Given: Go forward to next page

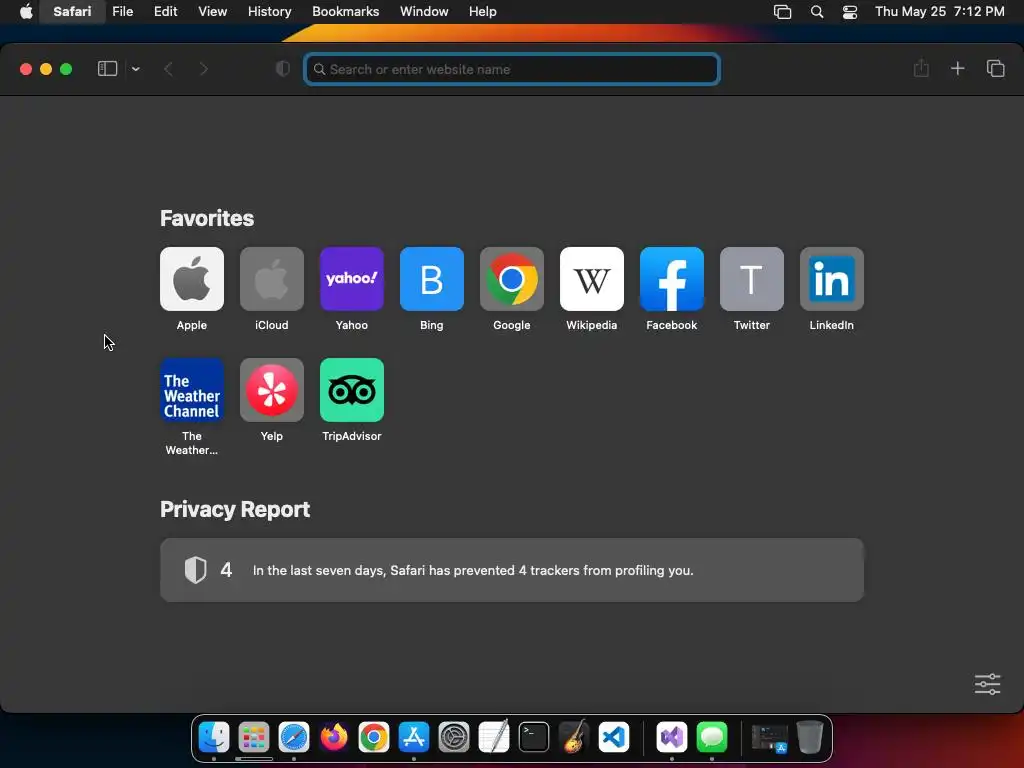Looking at the screenshot, I should pyautogui.click(x=204, y=69).
